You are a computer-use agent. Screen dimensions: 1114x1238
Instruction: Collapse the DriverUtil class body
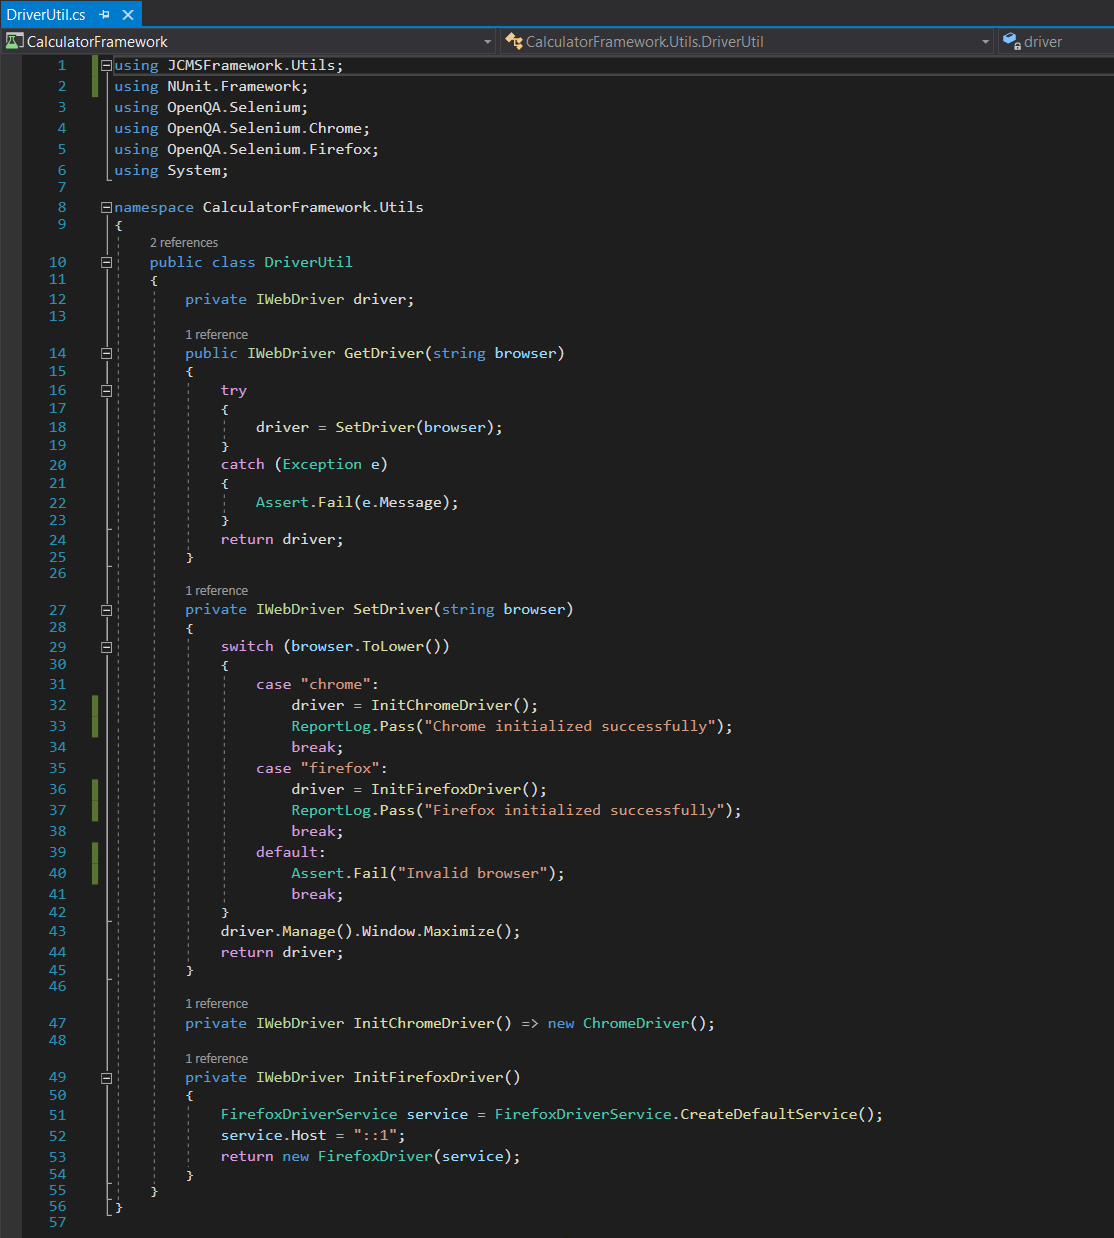tap(106, 262)
